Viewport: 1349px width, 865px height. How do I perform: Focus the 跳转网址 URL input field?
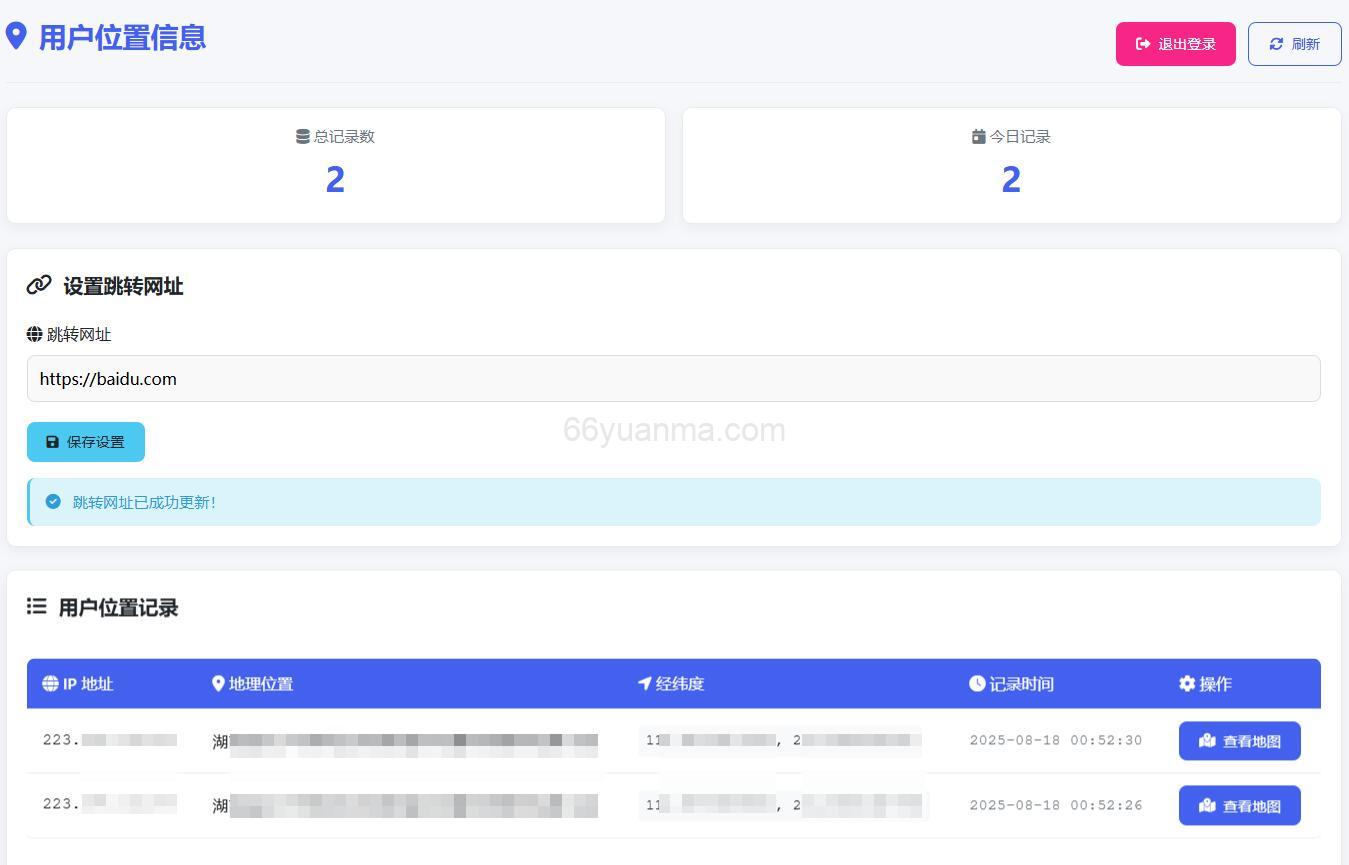[673, 379]
